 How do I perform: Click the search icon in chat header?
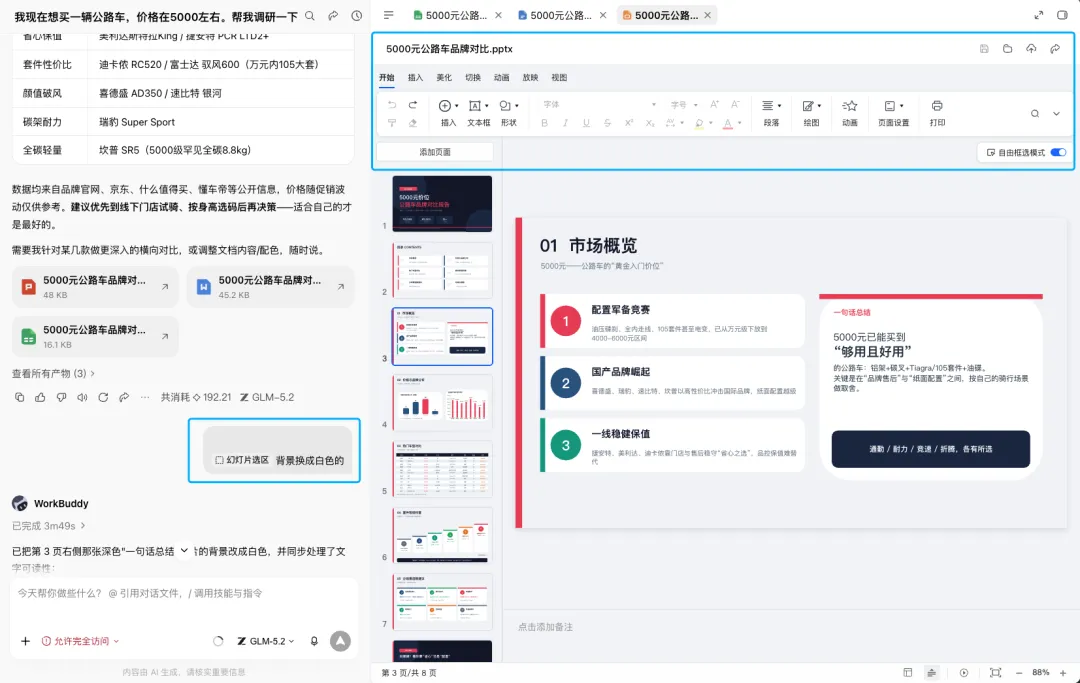(310, 16)
